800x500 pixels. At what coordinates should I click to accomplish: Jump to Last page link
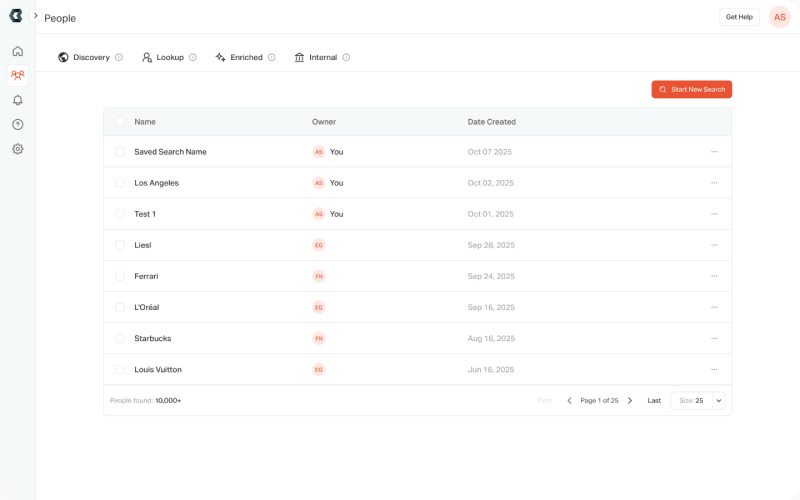pyautogui.click(x=654, y=401)
